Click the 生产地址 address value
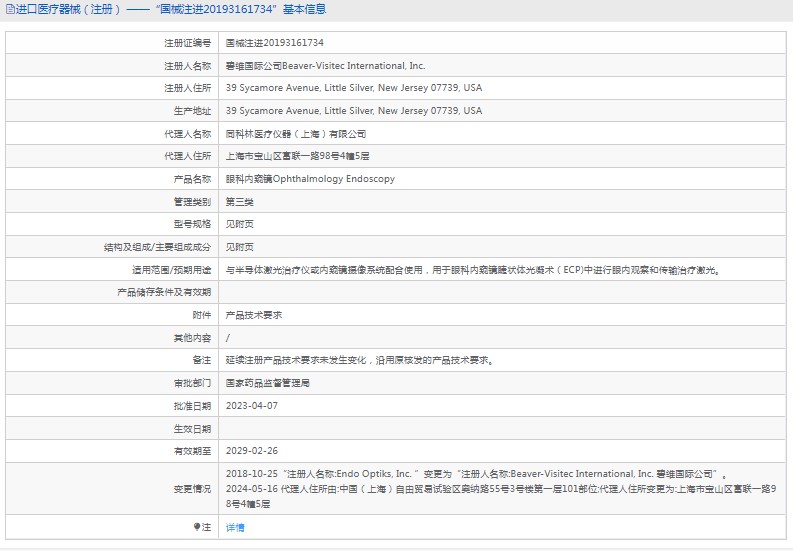793x551 pixels. [353, 111]
